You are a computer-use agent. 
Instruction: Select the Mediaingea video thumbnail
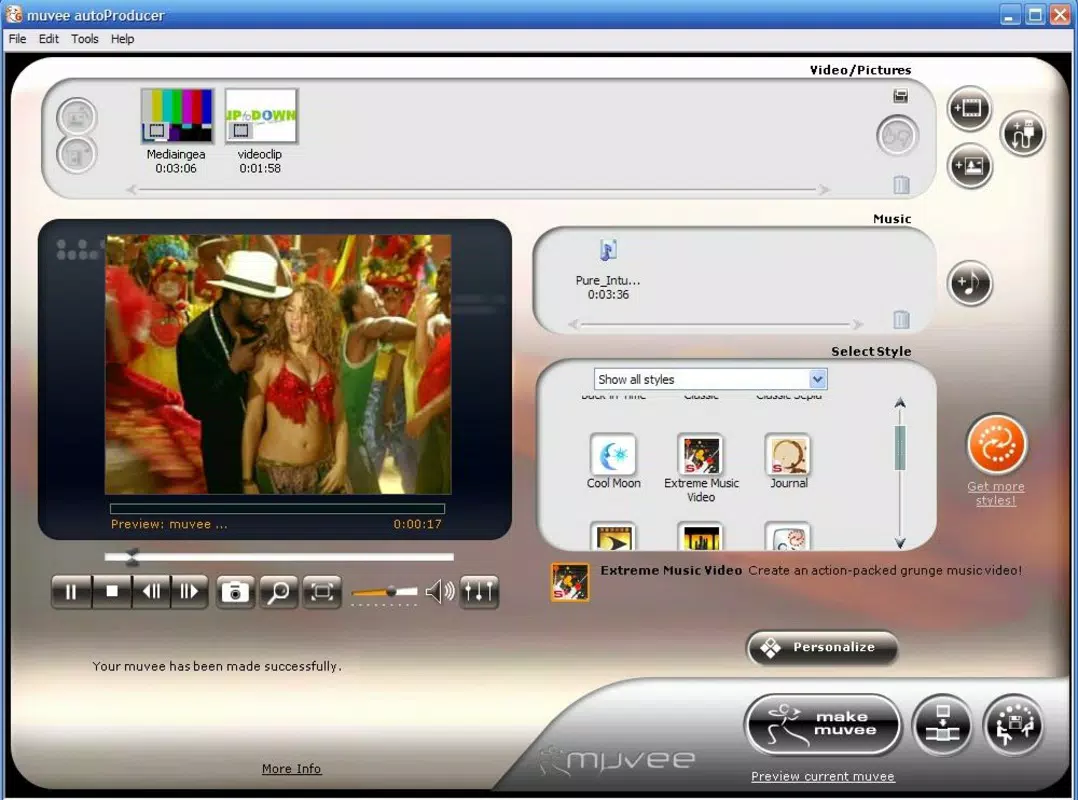pyautogui.click(x=177, y=115)
